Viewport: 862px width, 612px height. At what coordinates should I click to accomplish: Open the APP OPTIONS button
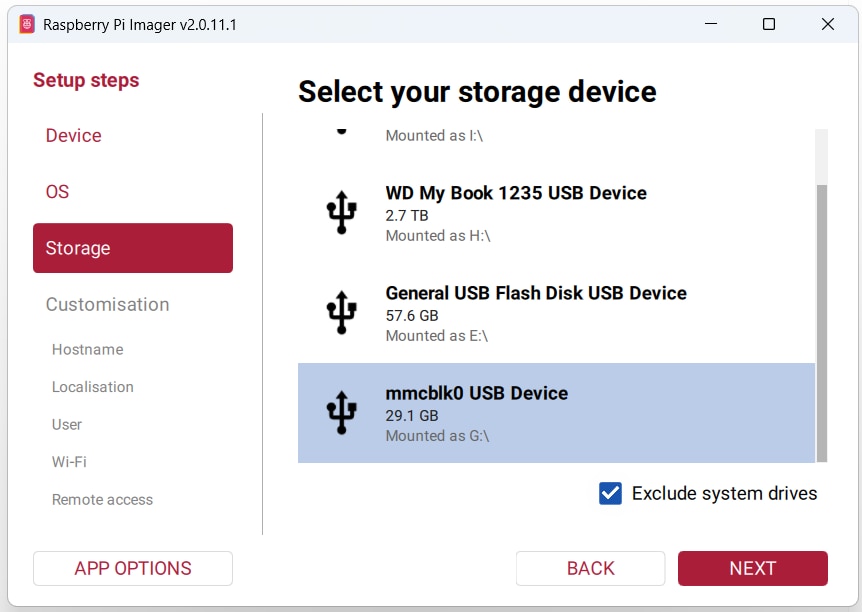pos(133,568)
